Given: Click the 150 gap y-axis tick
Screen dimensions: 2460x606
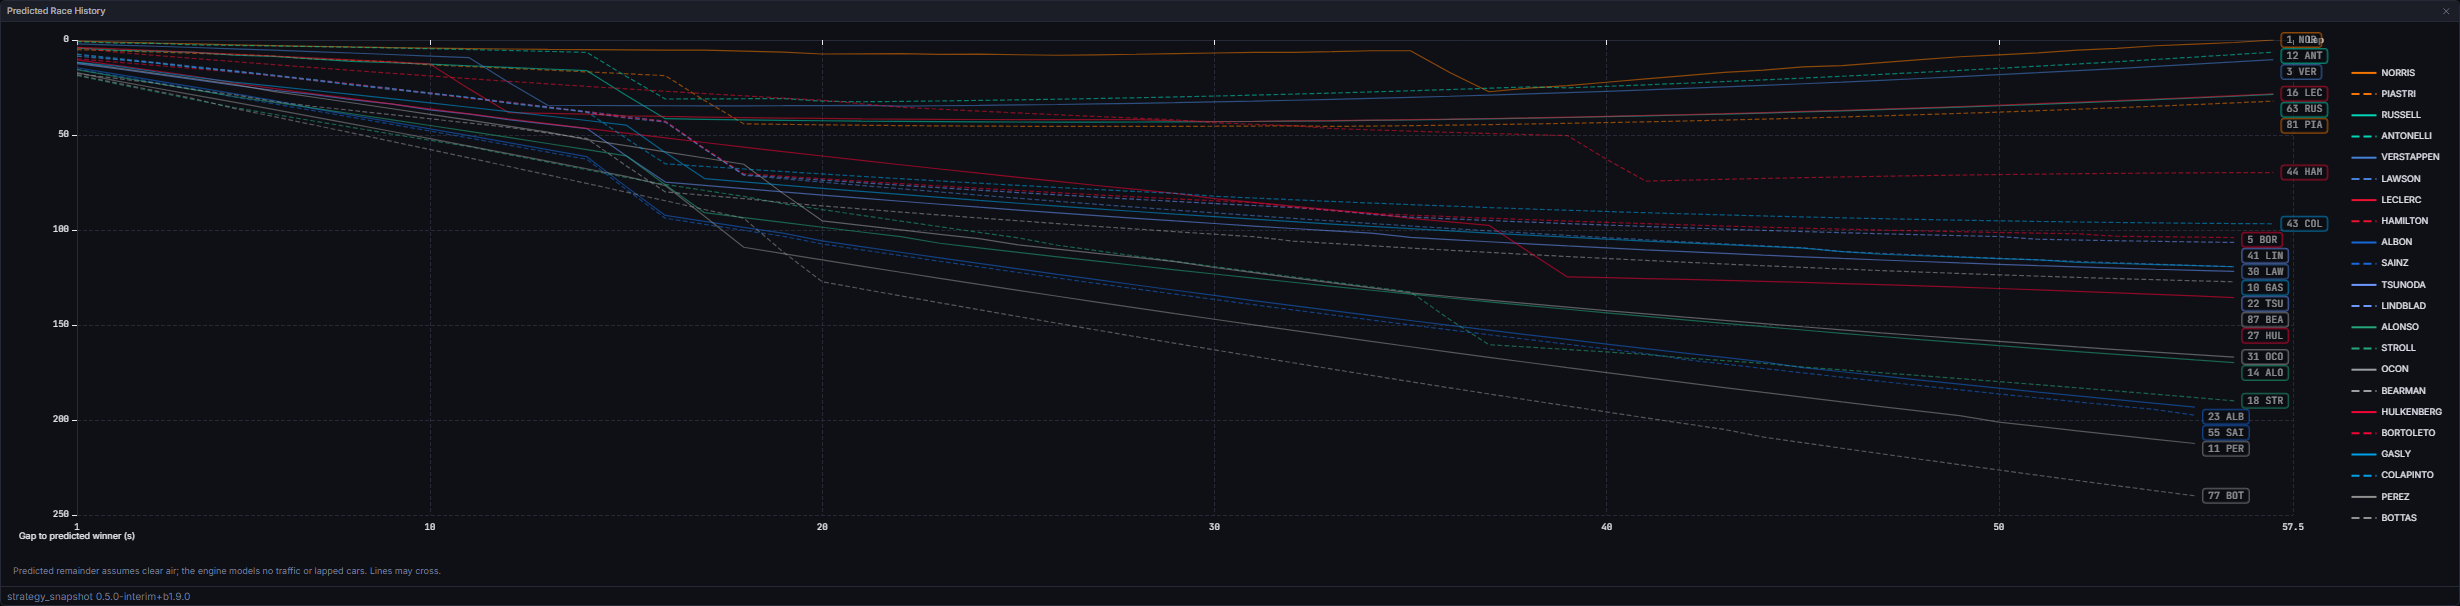Looking at the screenshot, I should 60,324.
